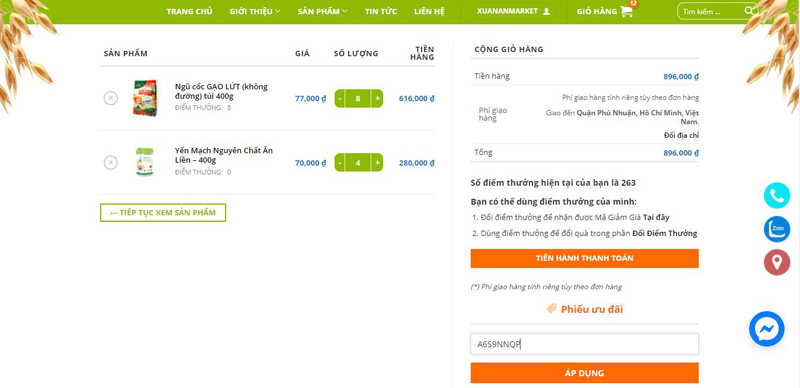Open the map location pin icon
The image size is (800, 388).
[777, 262]
